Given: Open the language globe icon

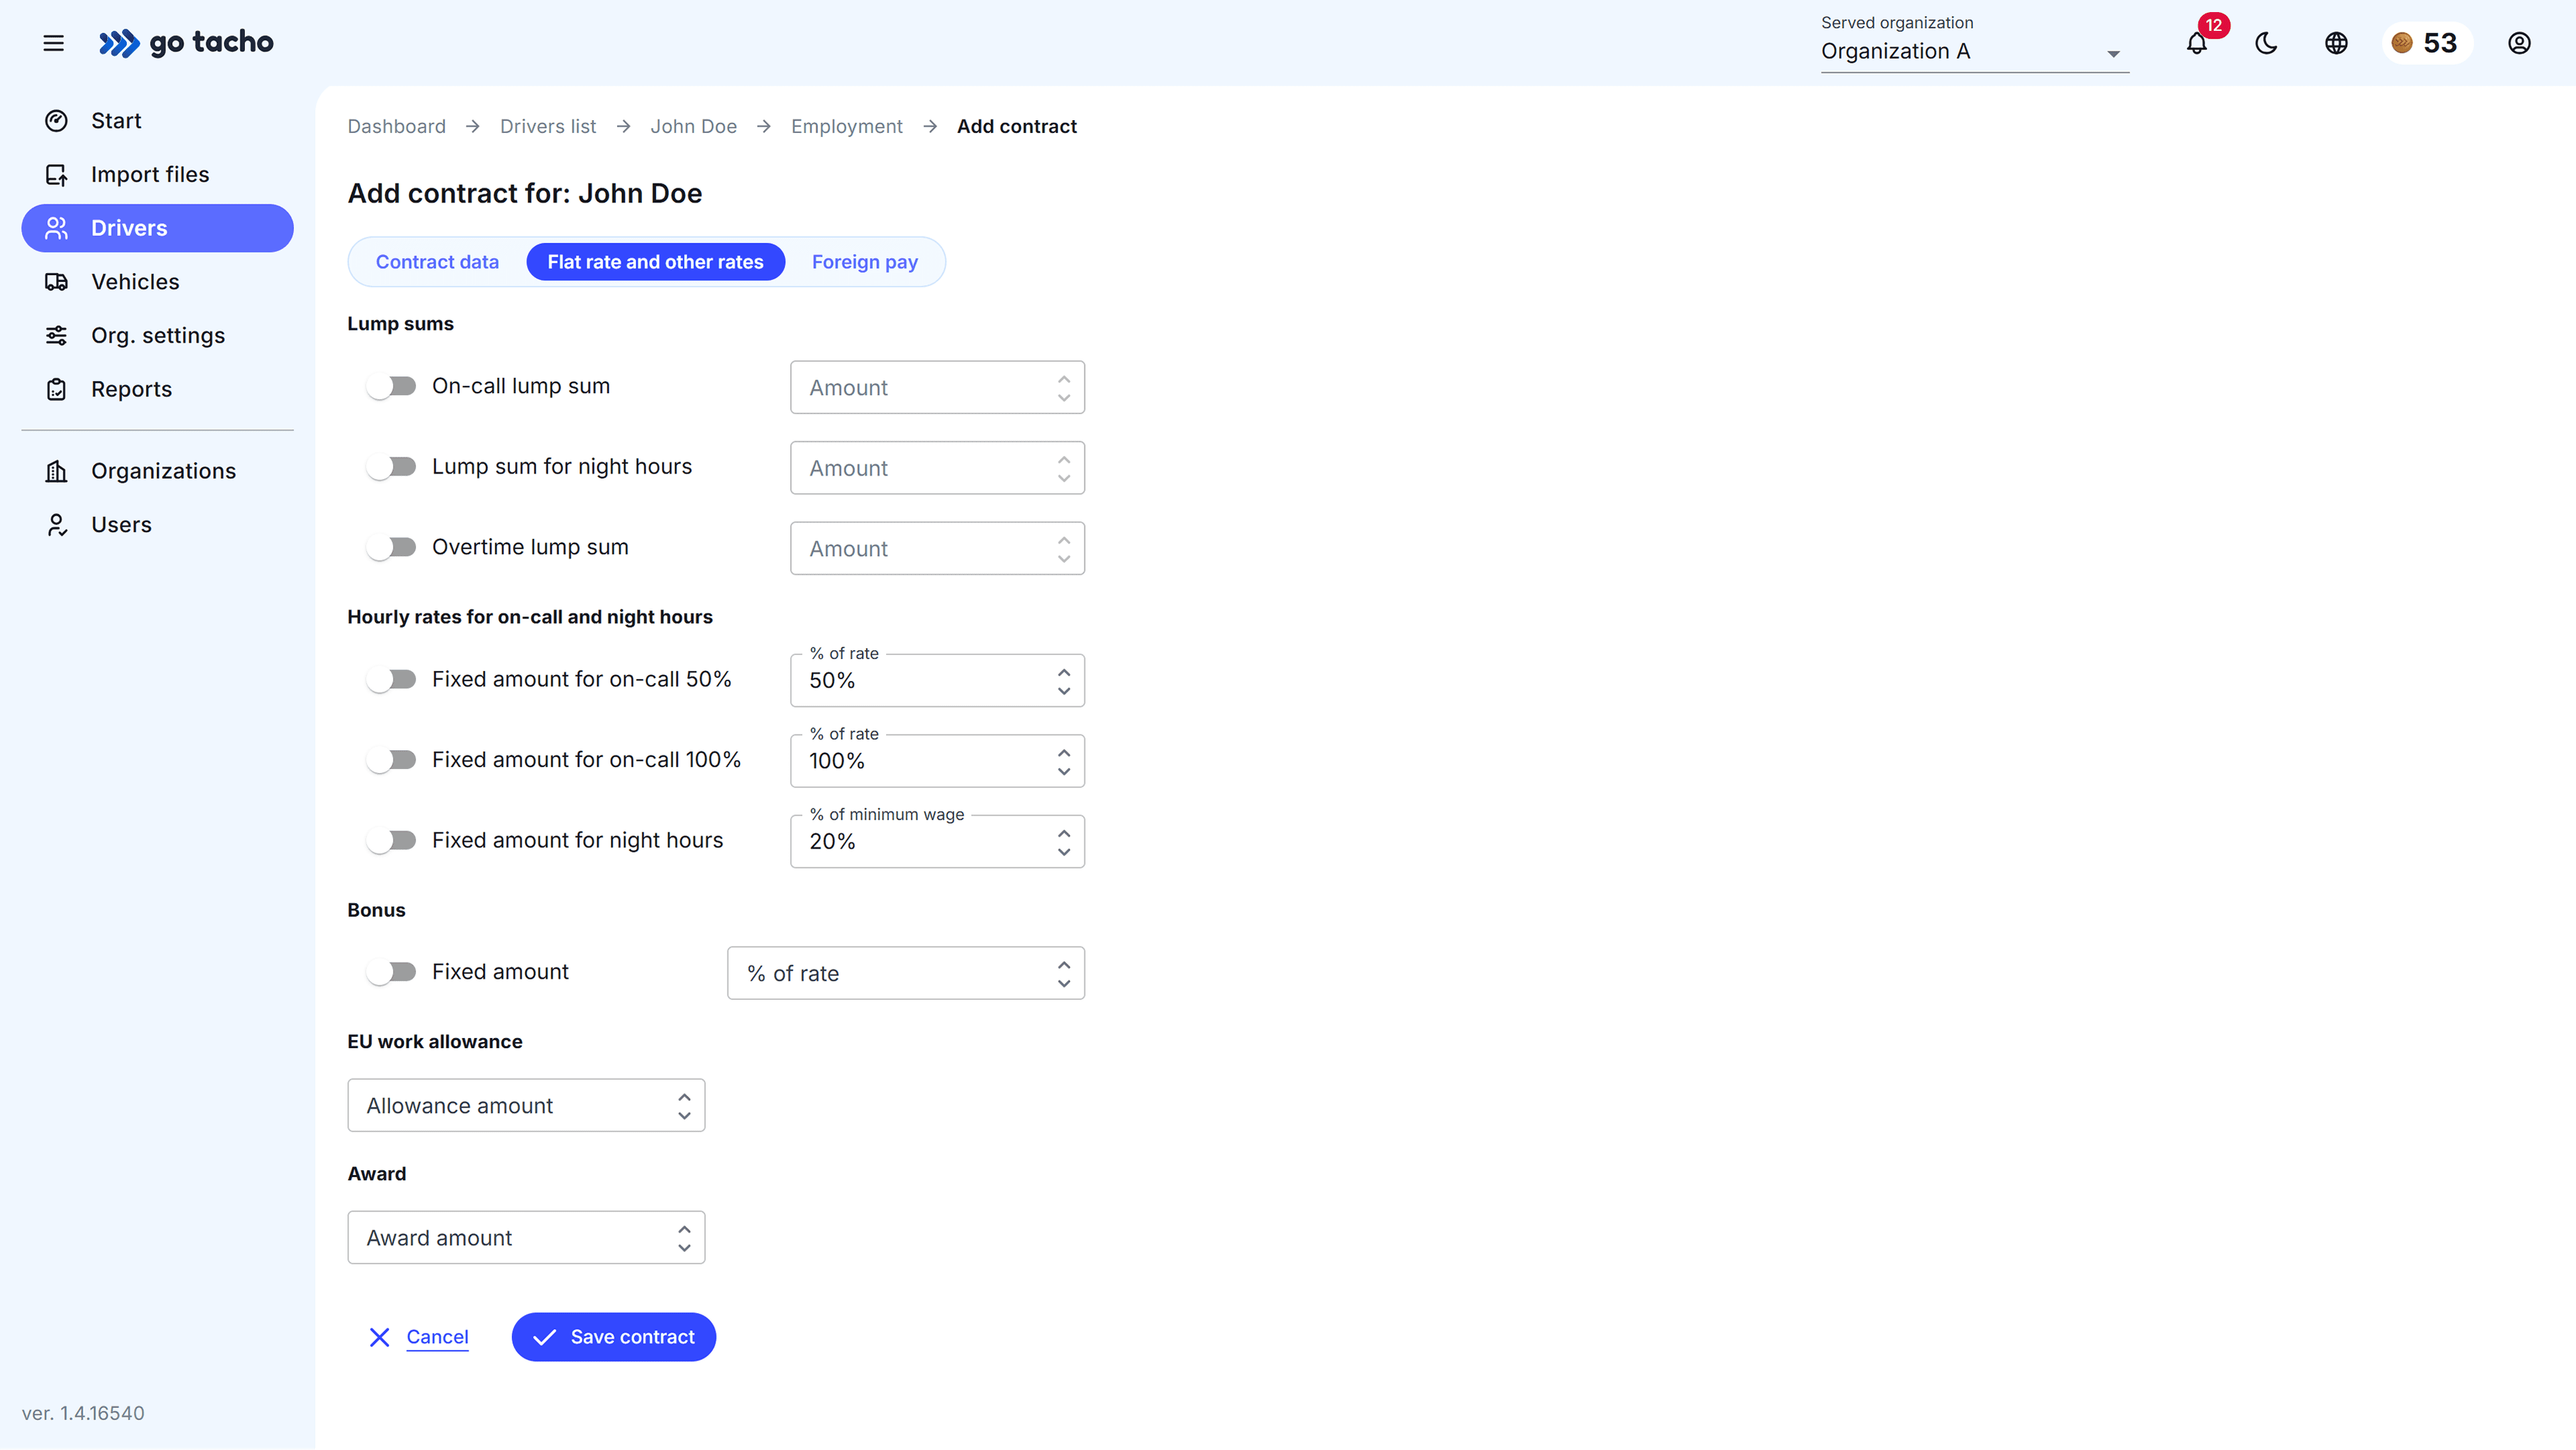Looking at the screenshot, I should 2336,43.
